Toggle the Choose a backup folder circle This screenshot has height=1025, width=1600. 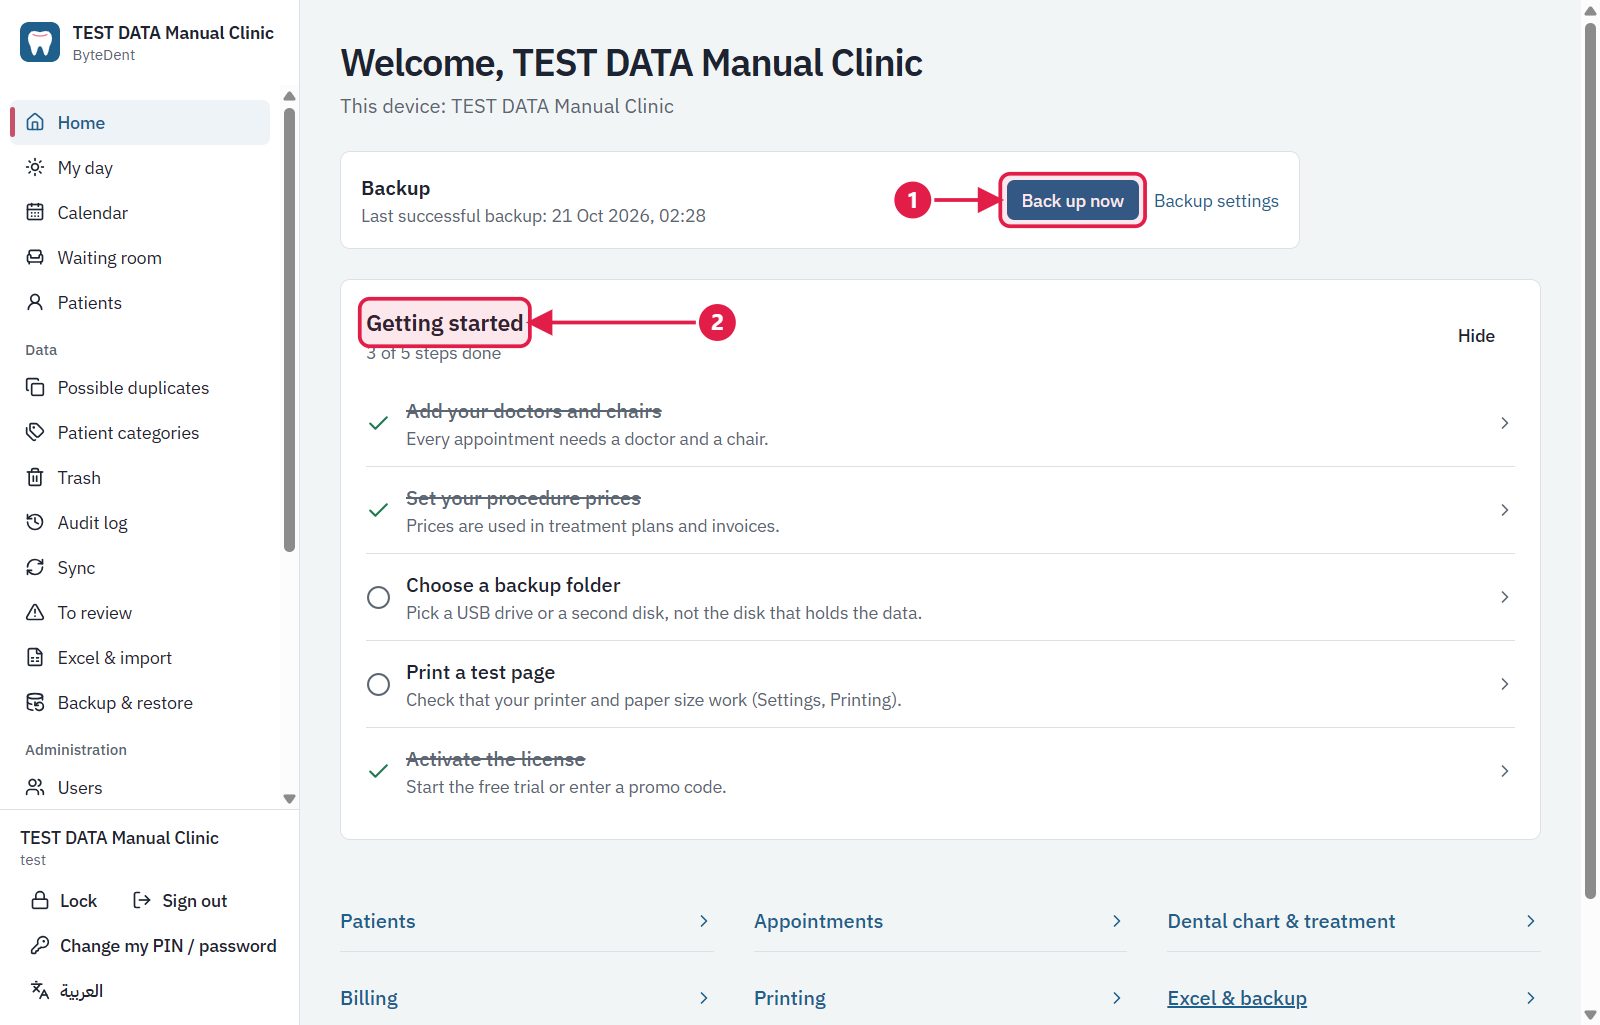pos(378,597)
